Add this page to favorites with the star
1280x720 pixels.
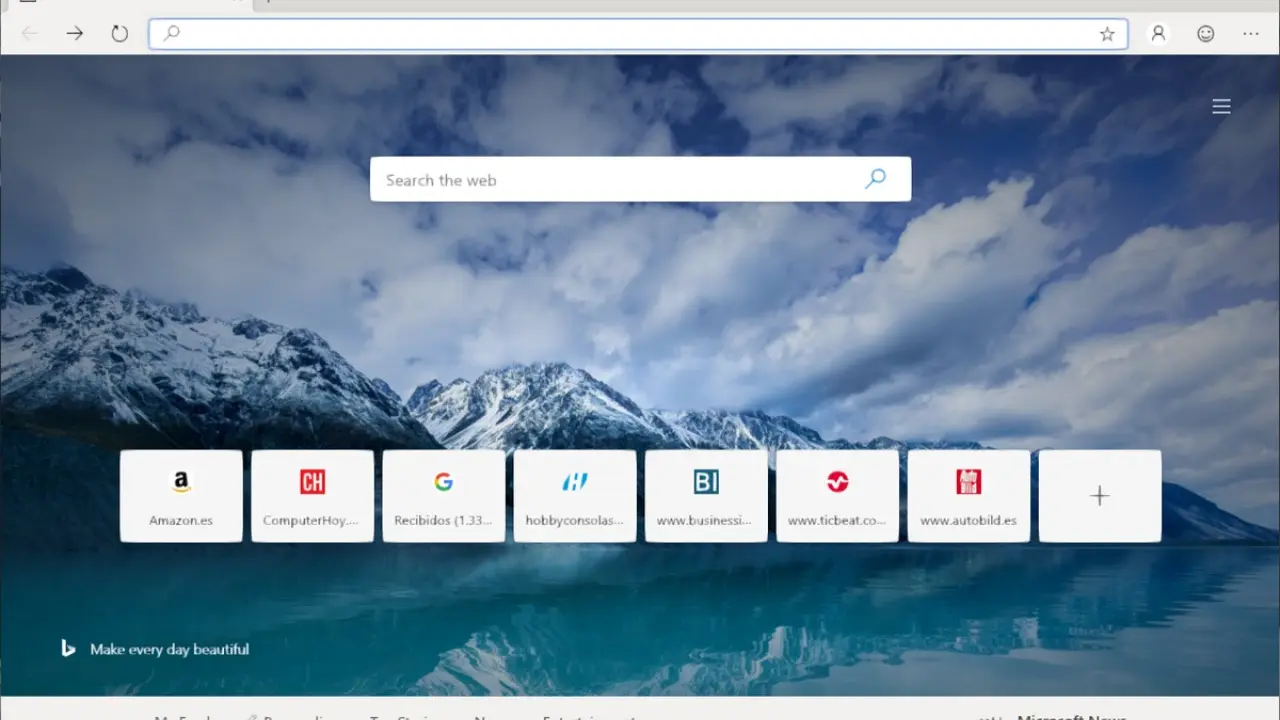point(1107,34)
